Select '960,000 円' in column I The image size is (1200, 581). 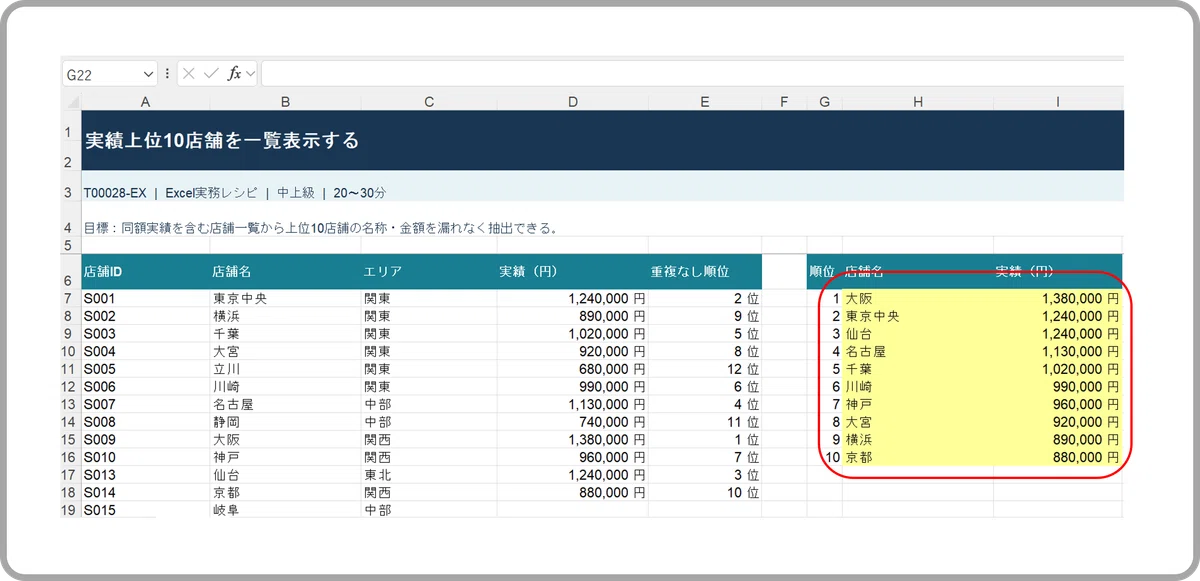pos(1057,404)
